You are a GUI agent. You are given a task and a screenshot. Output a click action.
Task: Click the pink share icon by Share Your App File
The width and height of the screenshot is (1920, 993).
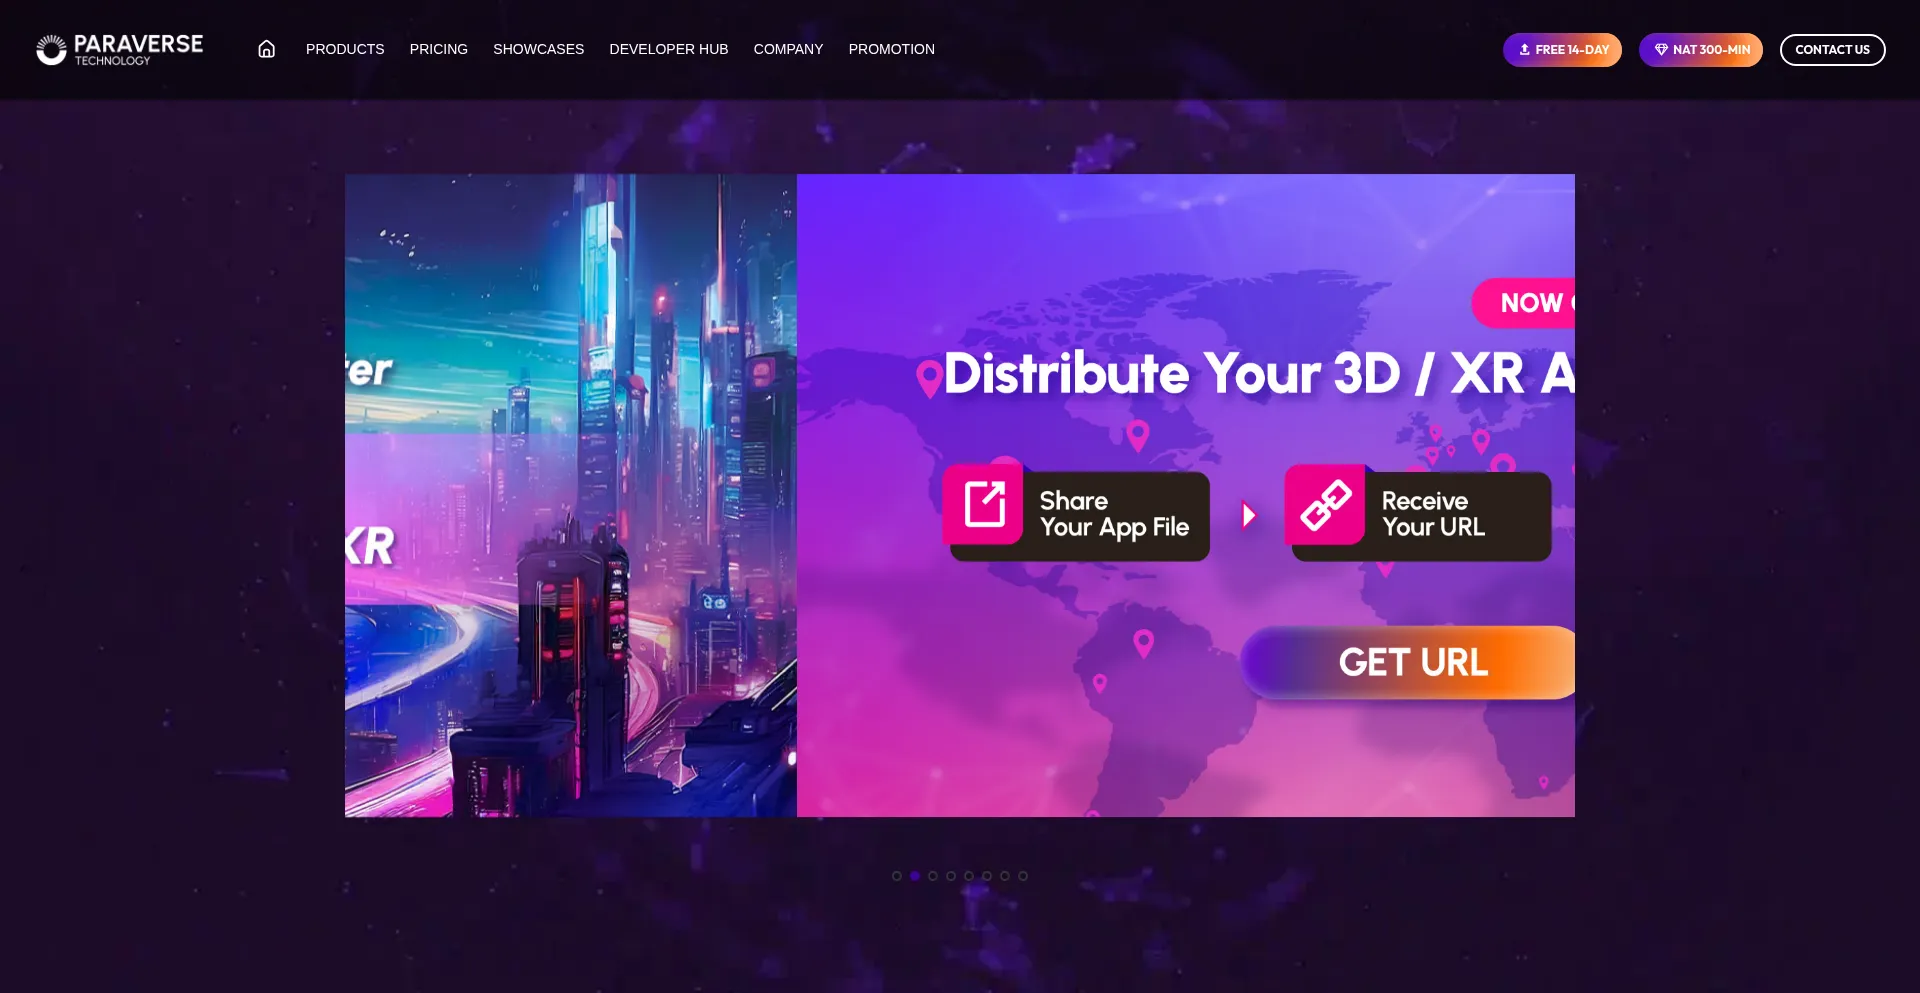984,504
